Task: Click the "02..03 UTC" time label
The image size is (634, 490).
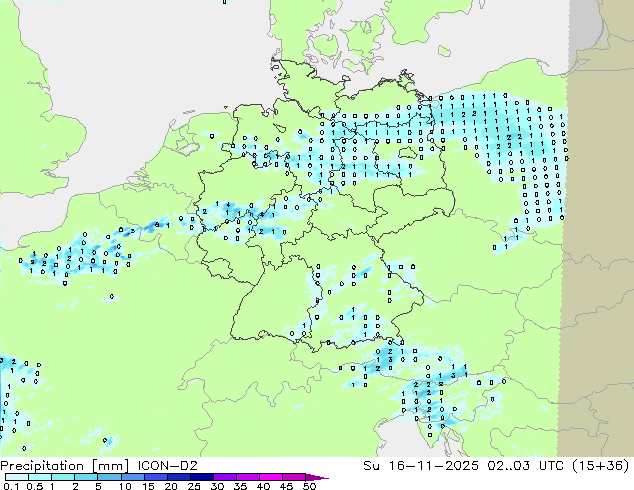Action: coord(525,466)
